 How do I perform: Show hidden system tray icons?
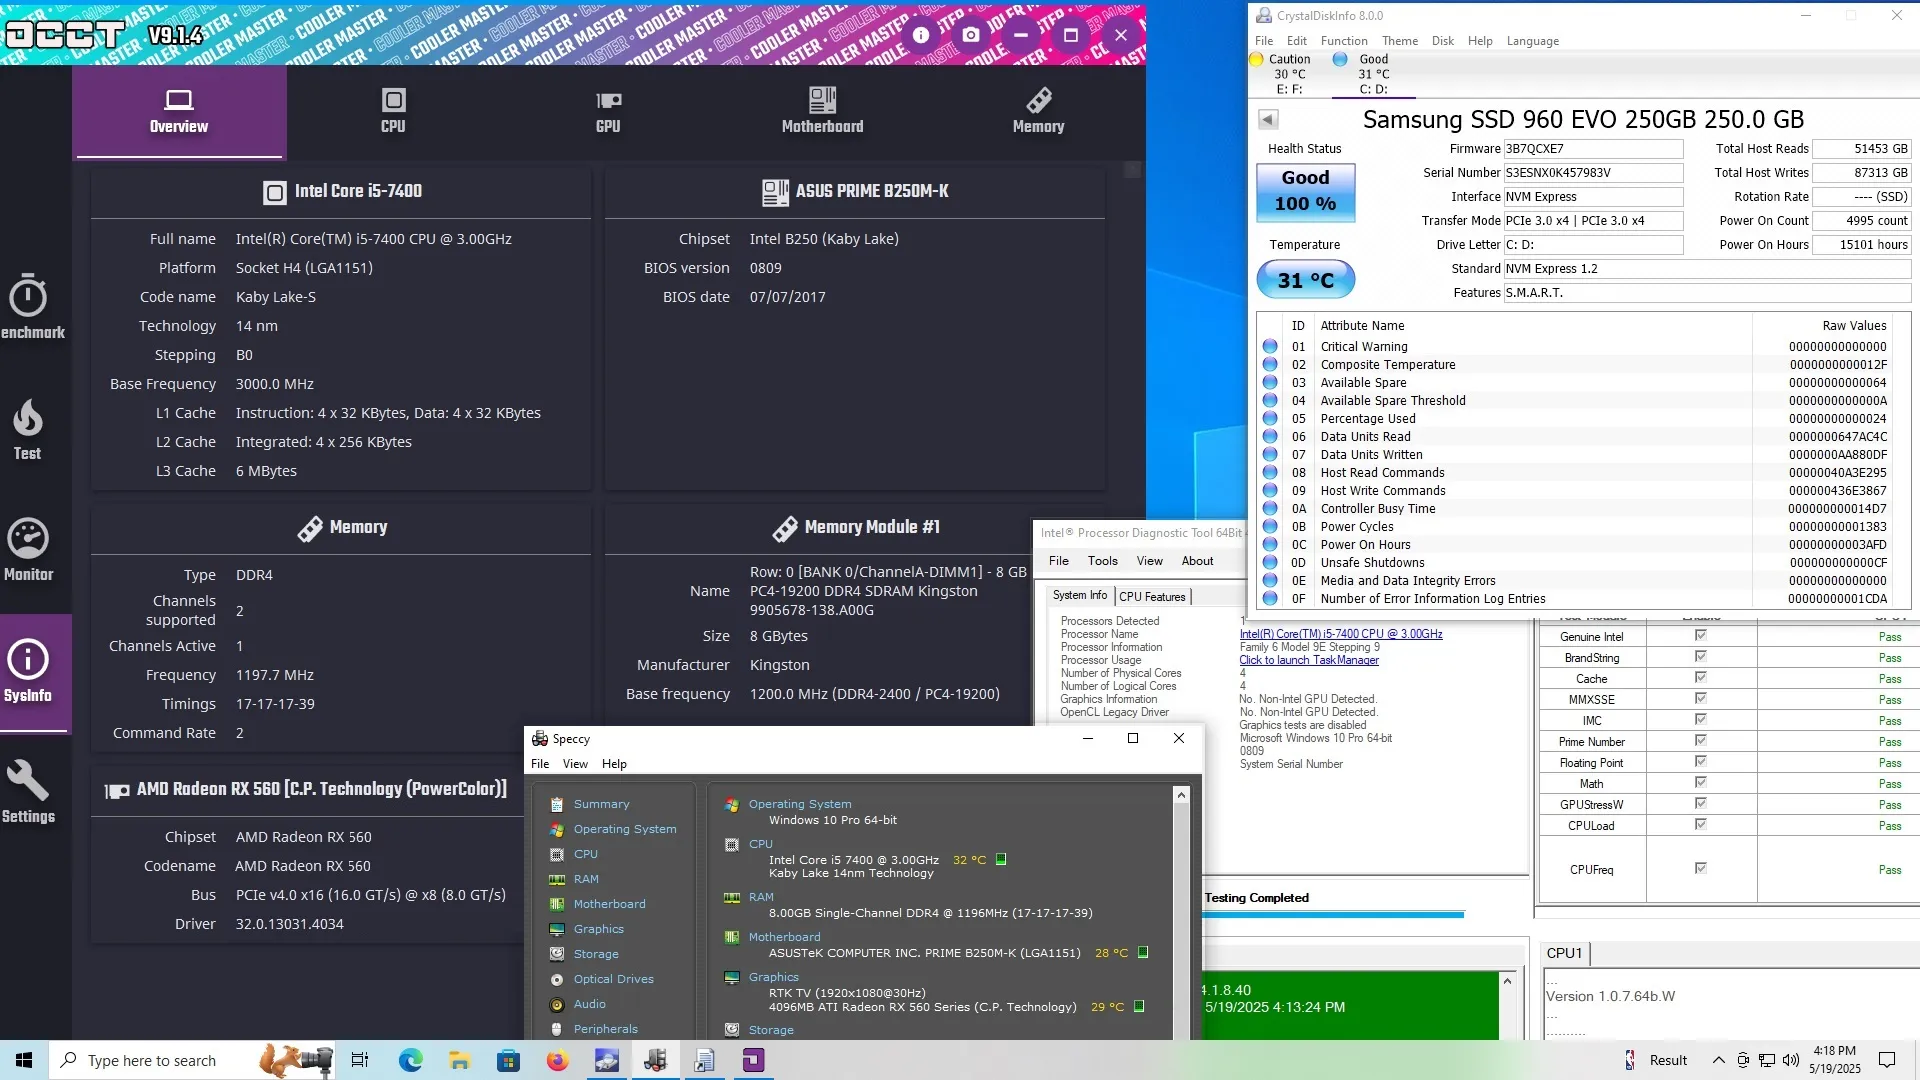tap(1718, 1060)
